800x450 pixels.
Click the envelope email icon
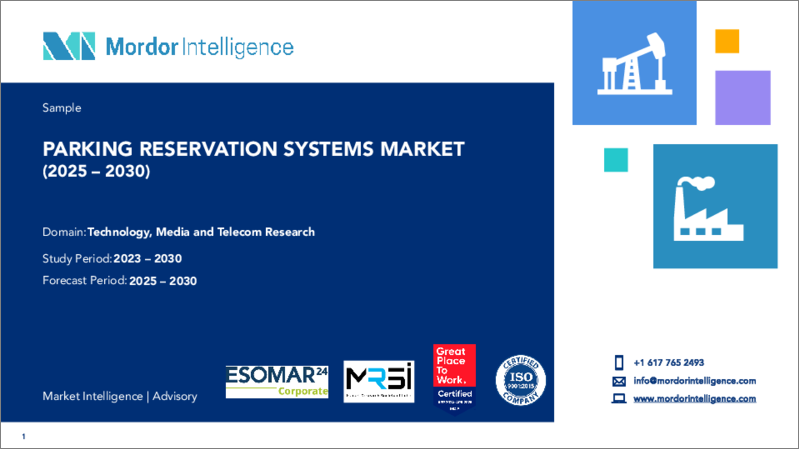pyautogui.click(x=619, y=380)
